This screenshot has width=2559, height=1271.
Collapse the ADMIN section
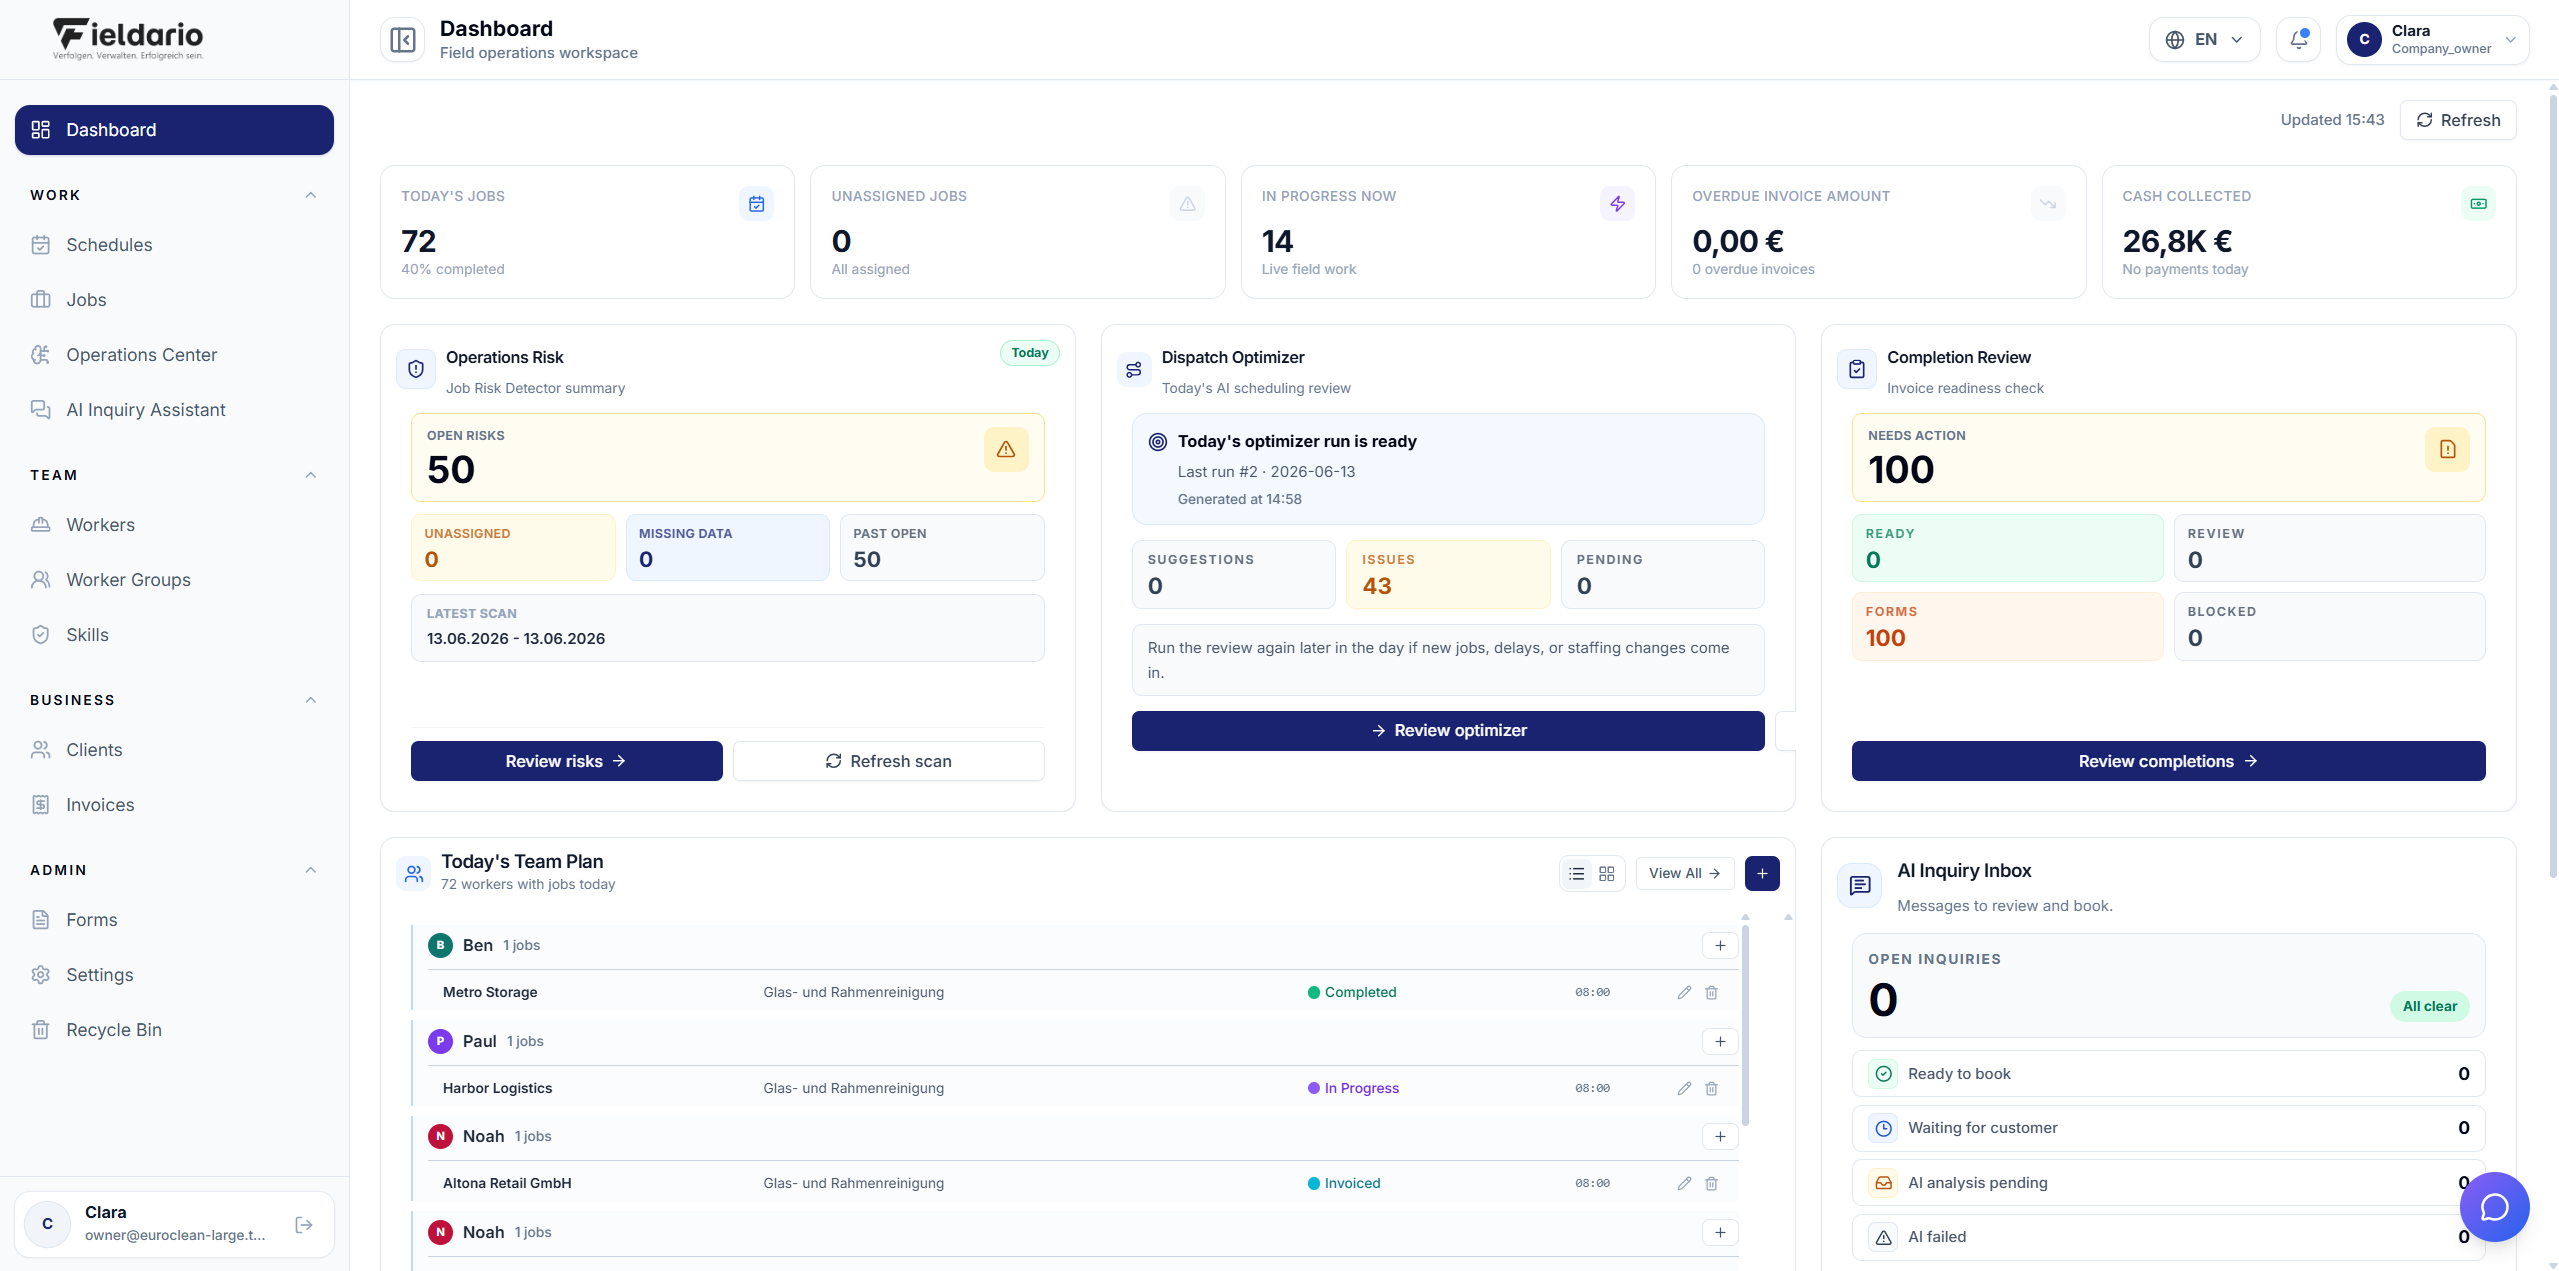[311, 870]
